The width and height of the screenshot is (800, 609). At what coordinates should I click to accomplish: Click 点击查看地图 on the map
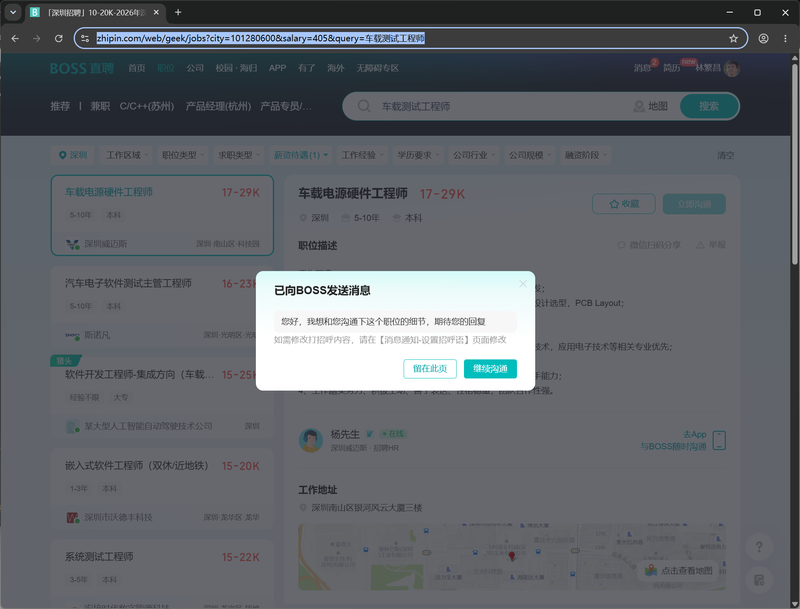[x=679, y=571]
